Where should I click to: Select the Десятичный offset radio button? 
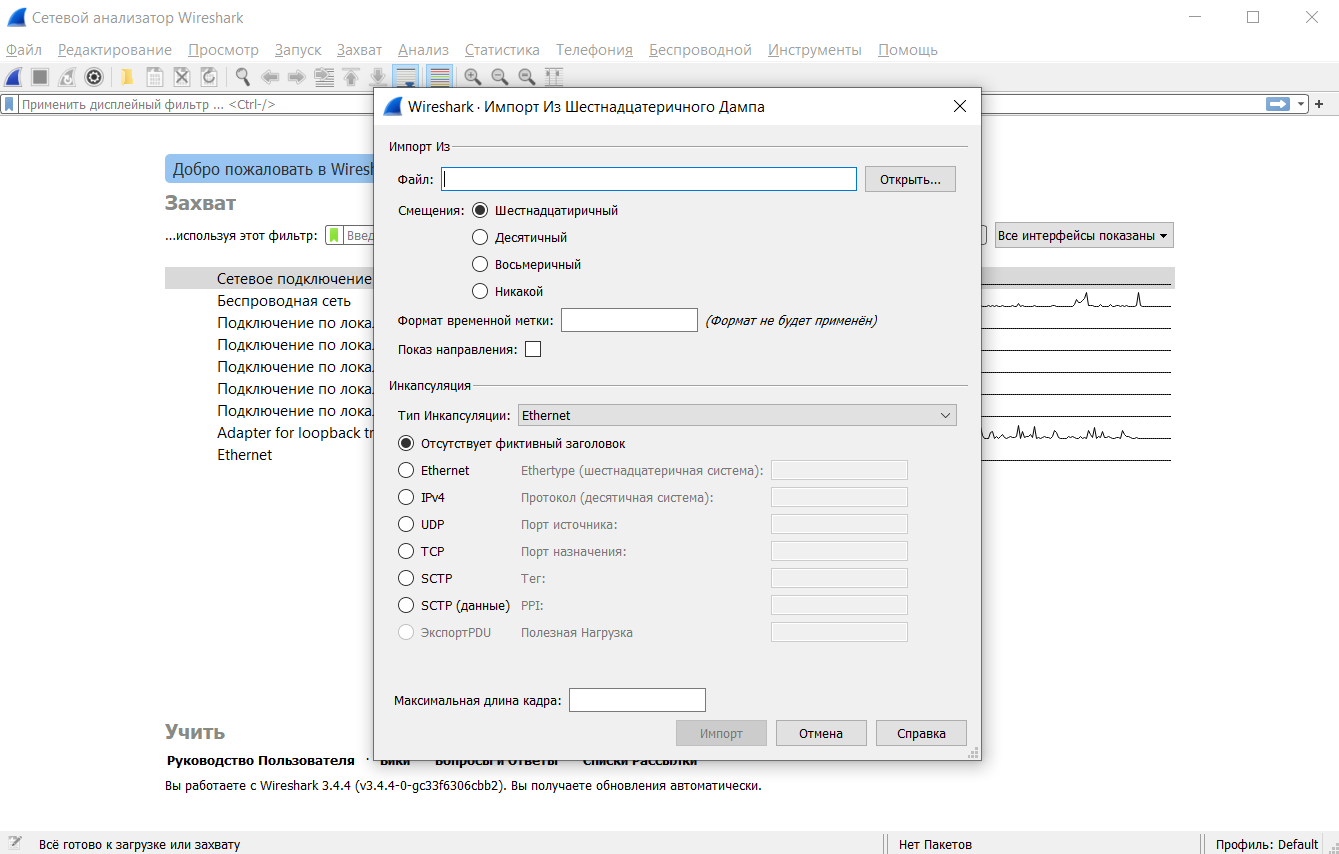480,238
